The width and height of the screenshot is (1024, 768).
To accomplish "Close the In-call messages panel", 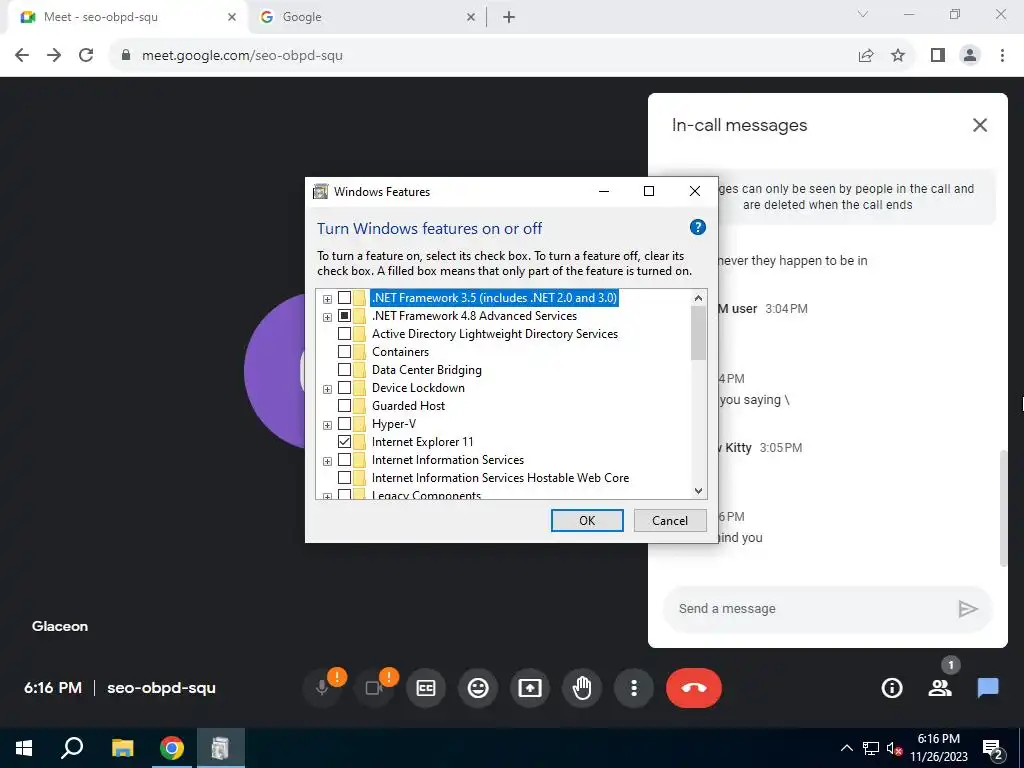I will (980, 125).
